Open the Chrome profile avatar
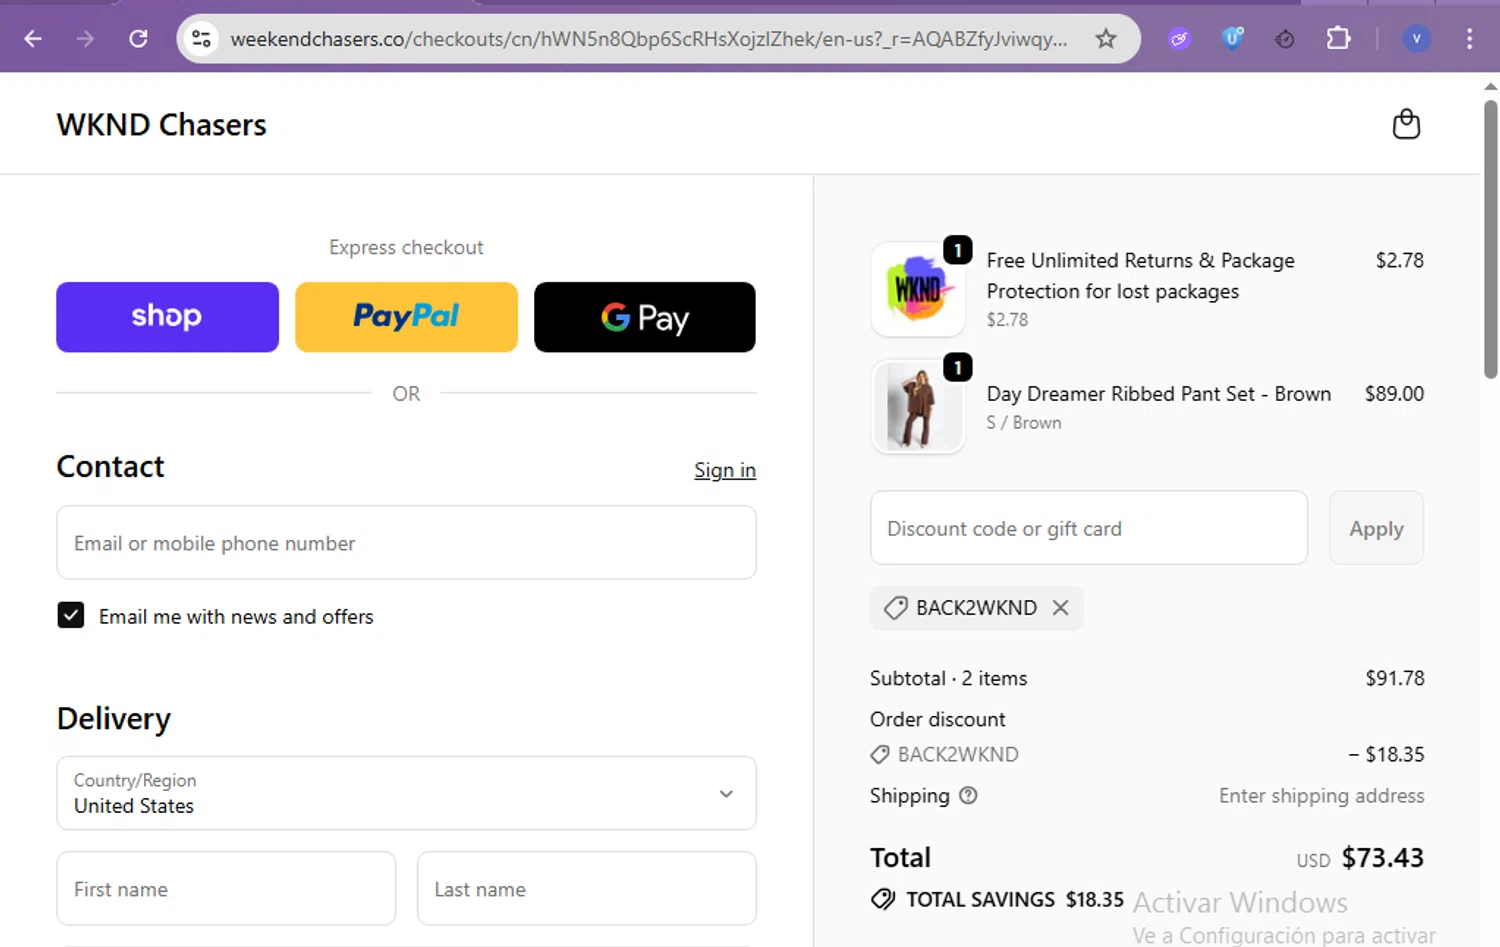This screenshot has height=947, width=1500. pos(1416,39)
